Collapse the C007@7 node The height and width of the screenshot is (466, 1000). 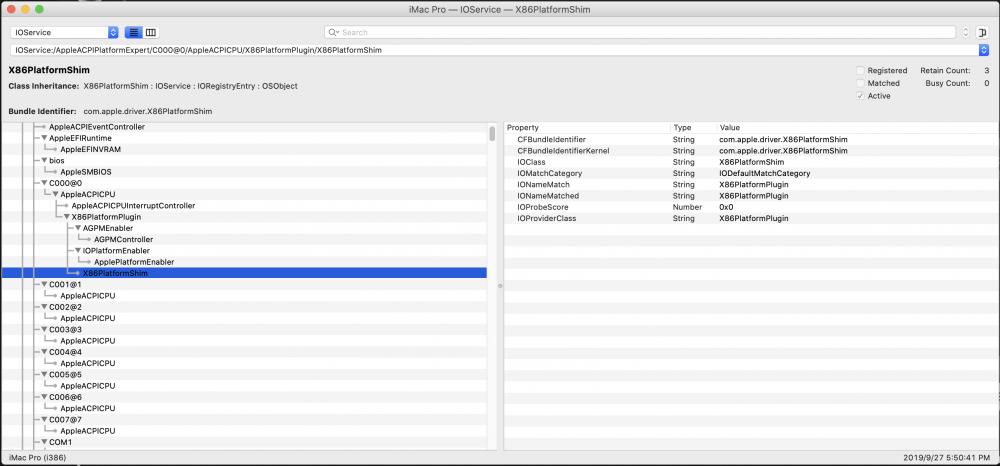tap(45, 419)
